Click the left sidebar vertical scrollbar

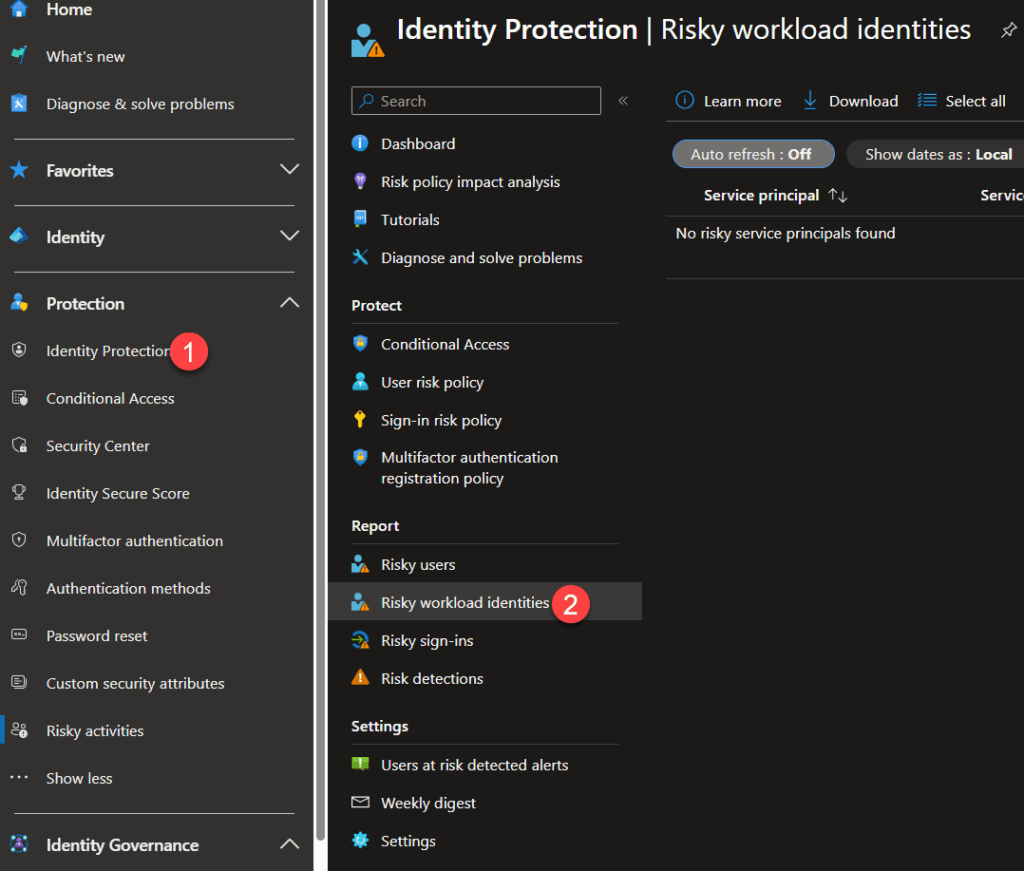point(320,418)
